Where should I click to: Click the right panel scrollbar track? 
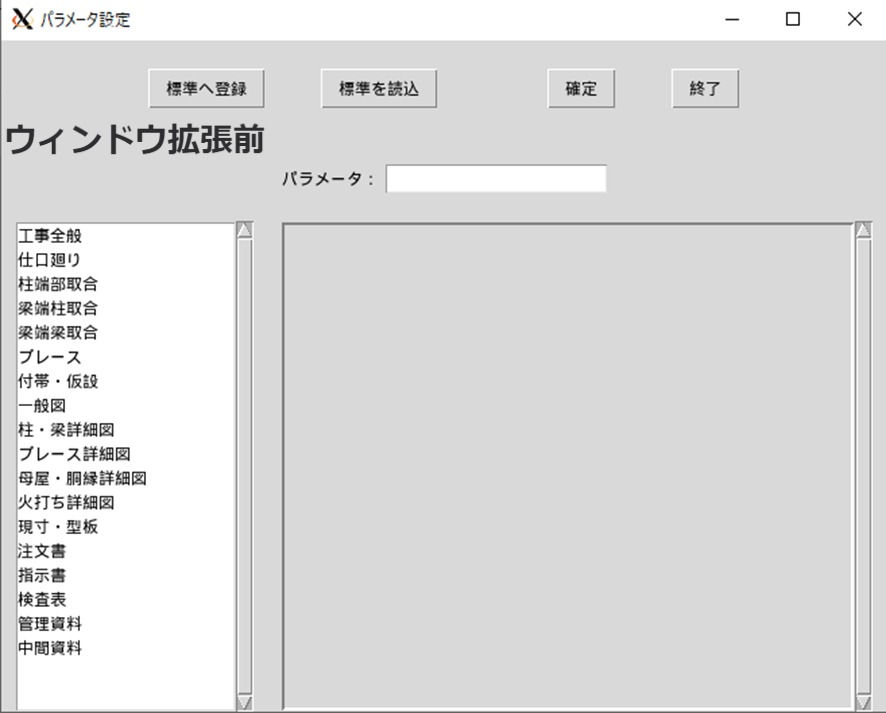point(863,466)
